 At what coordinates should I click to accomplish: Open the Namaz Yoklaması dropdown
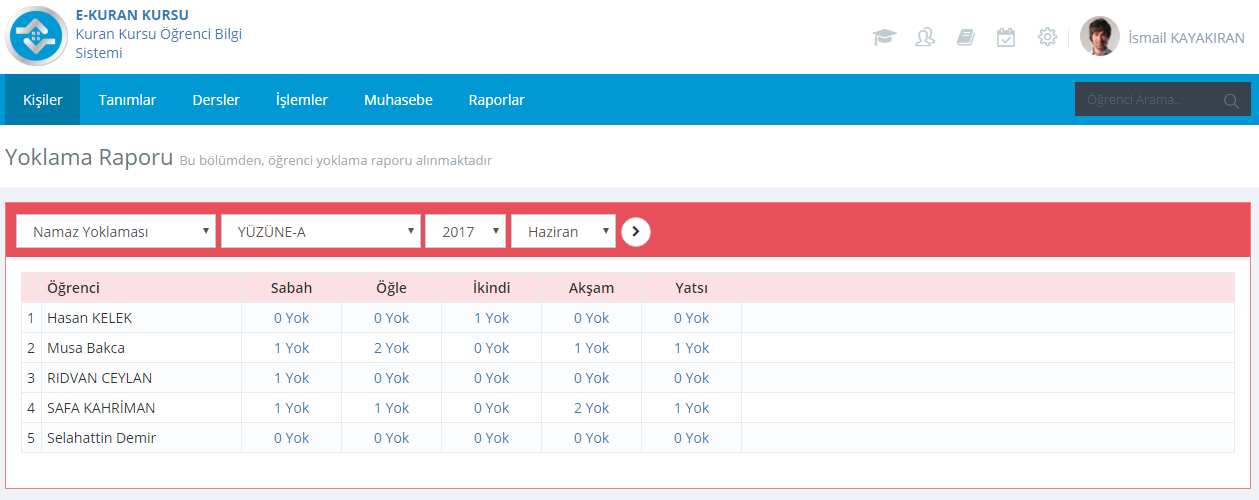click(116, 232)
